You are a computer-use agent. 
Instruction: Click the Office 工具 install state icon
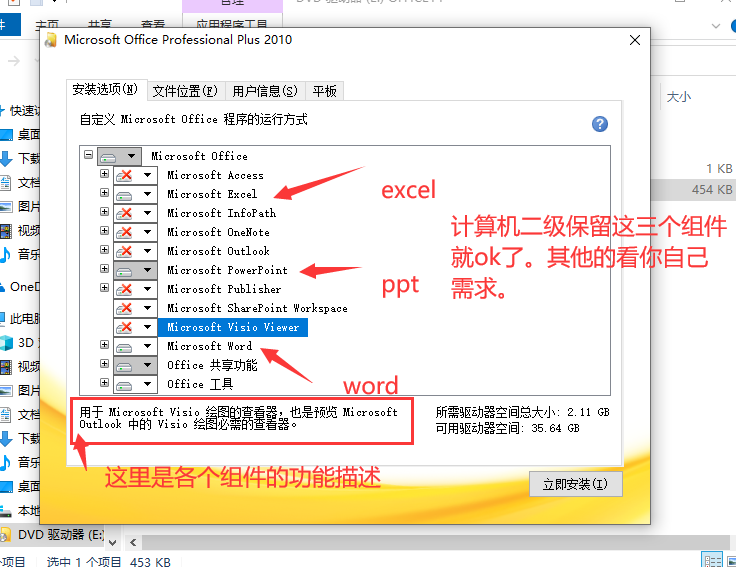[x=124, y=385]
